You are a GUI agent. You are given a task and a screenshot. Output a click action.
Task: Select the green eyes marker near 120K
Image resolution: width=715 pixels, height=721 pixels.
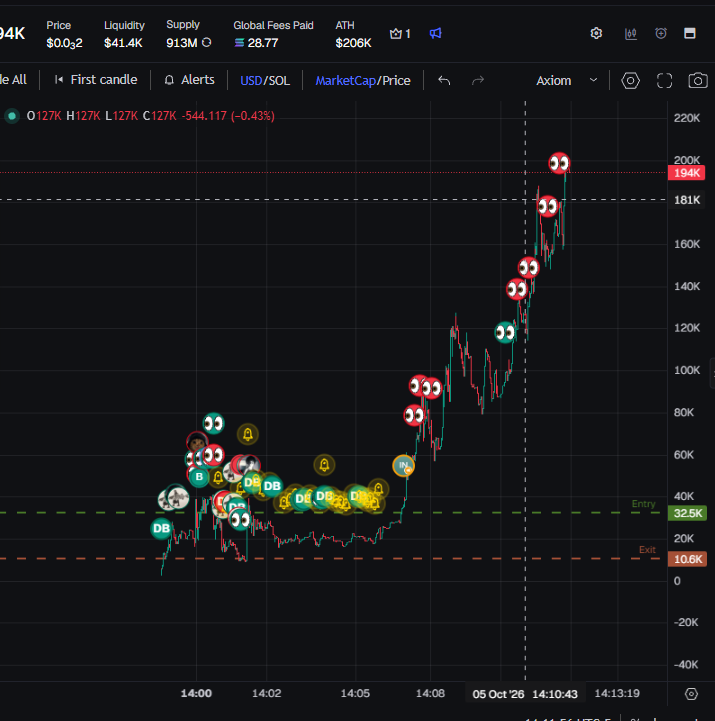pyautogui.click(x=505, y=332)
